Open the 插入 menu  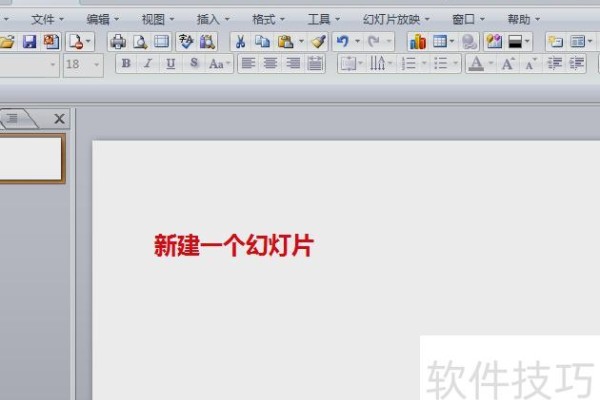click(x=213, y=19)
